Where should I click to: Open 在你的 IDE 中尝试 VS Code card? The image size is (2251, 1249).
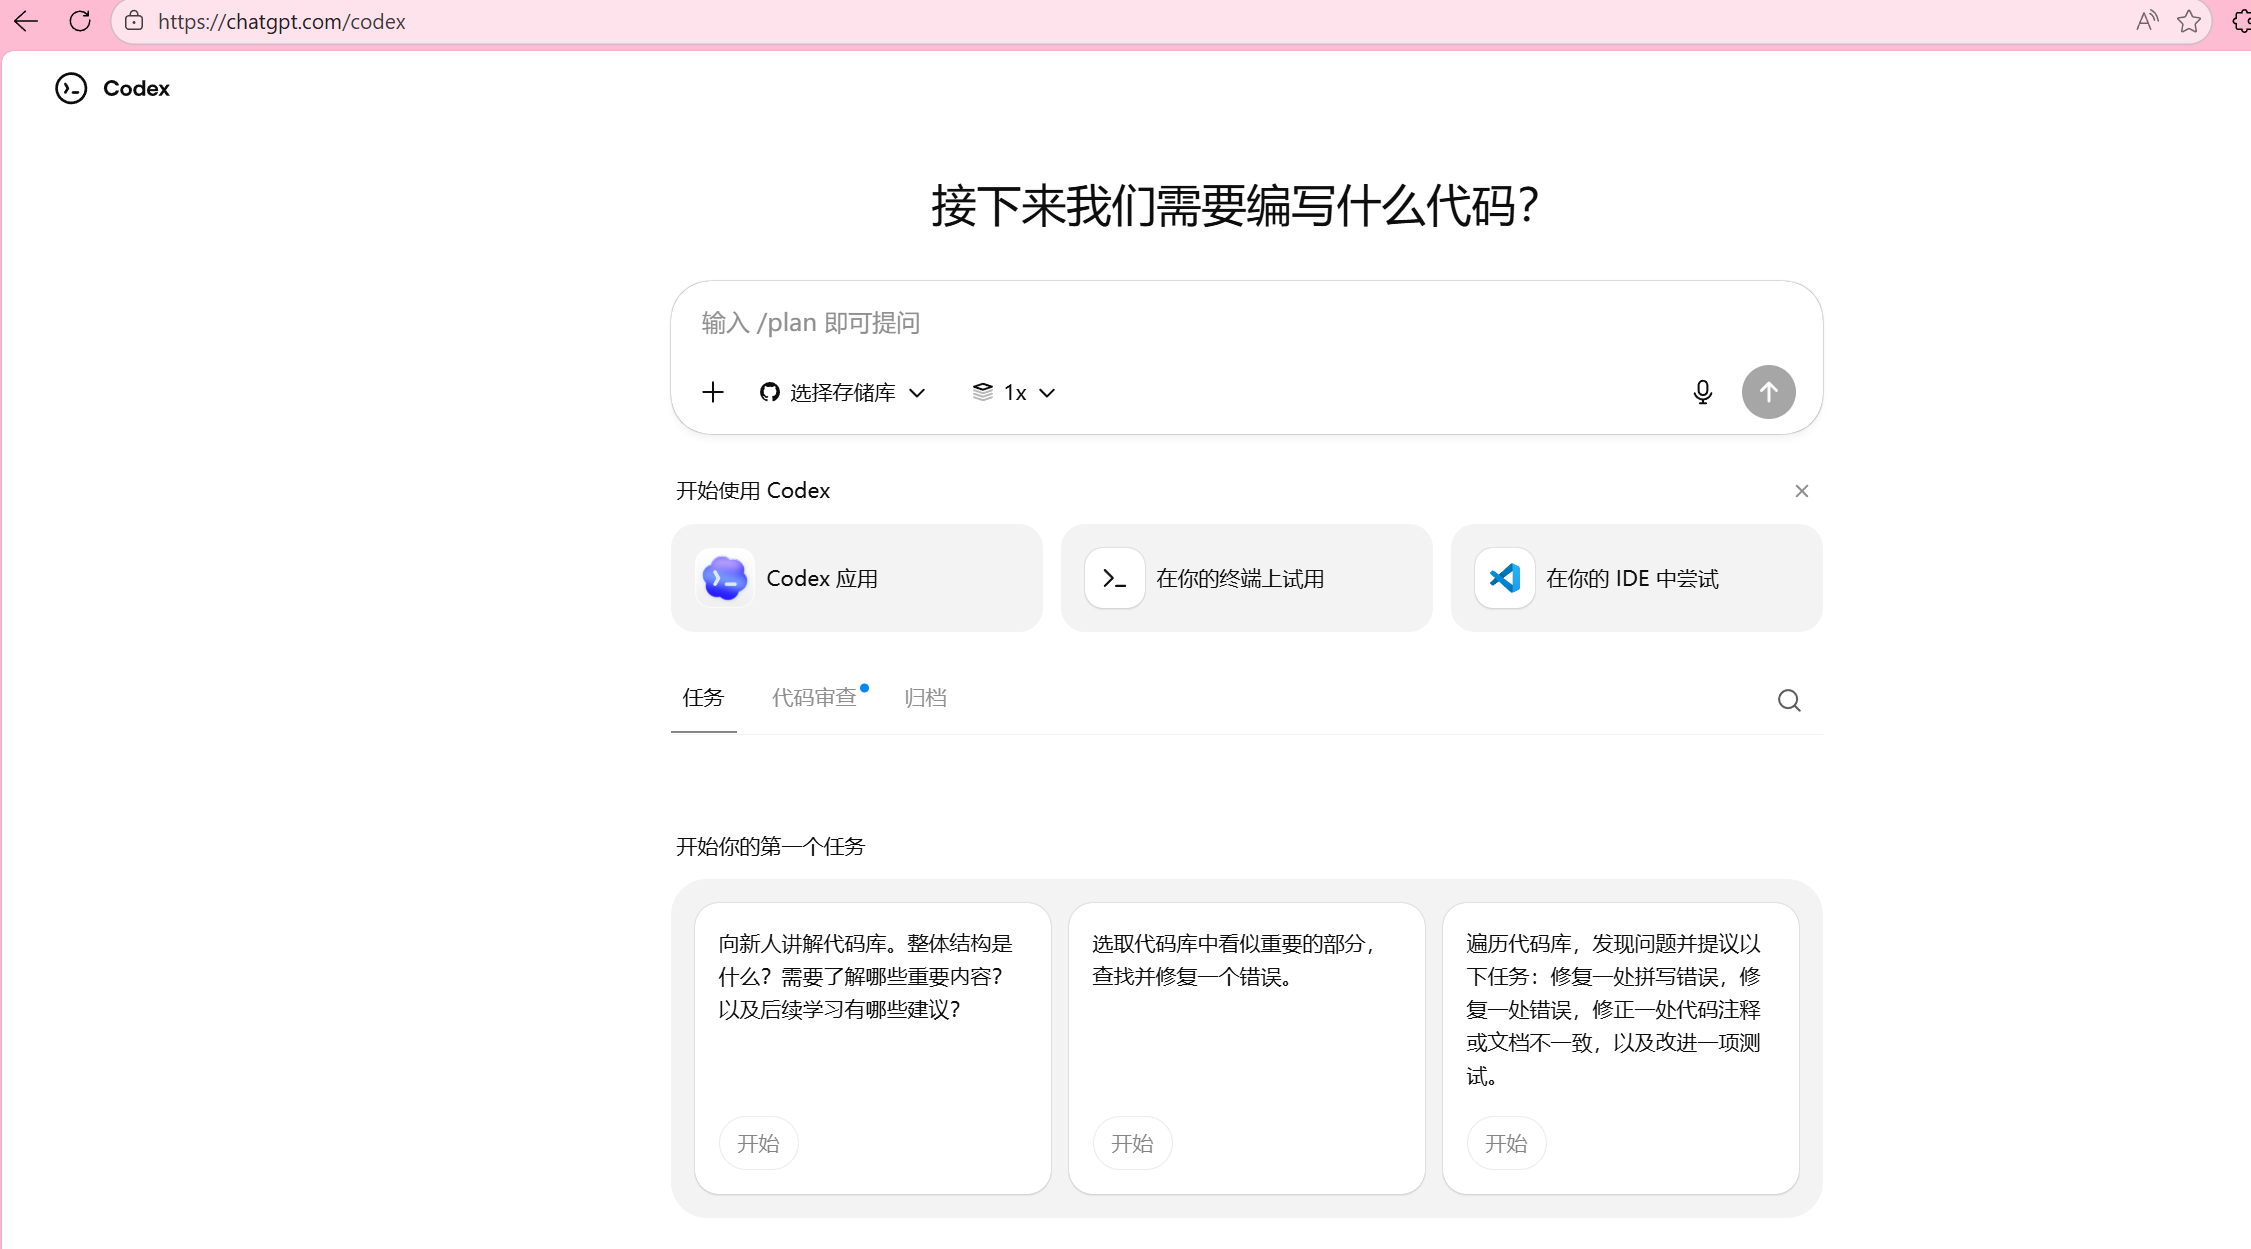(x=1636, y=578)
